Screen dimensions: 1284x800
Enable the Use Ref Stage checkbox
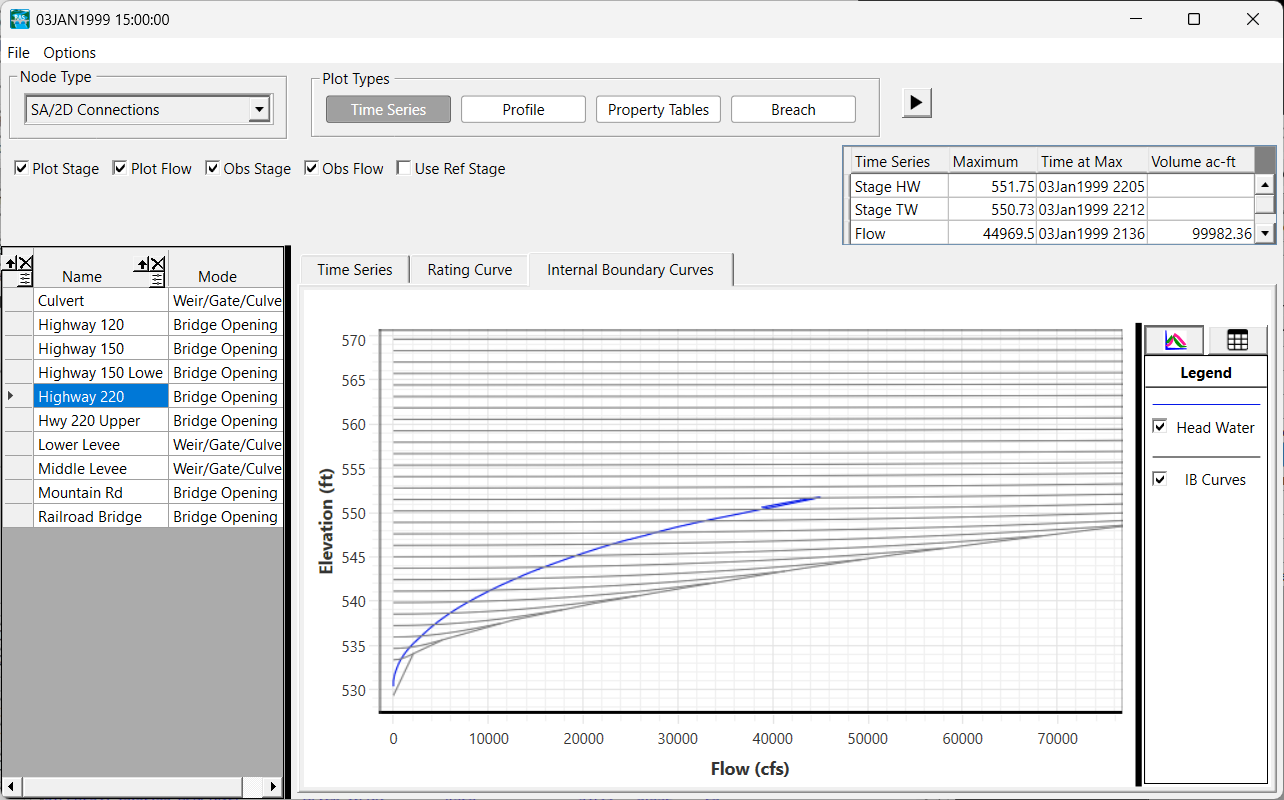point(404,169)
